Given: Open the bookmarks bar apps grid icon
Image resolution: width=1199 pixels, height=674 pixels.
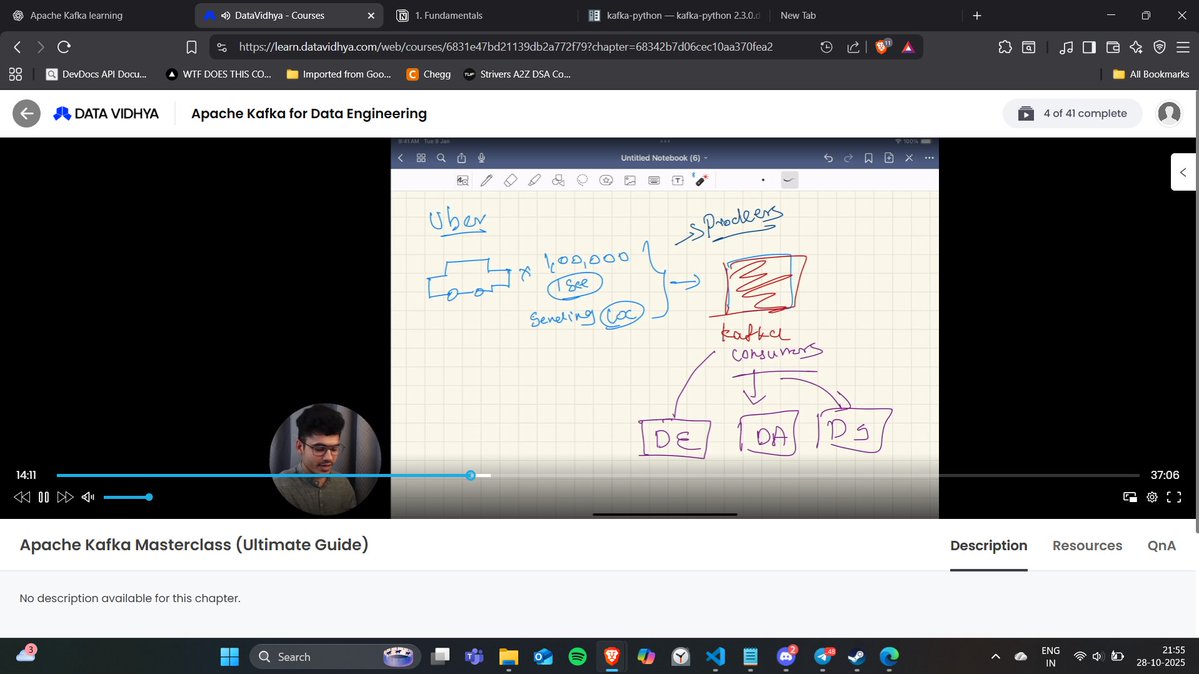Looking at the screenshot, I should [x=15, y=74].
